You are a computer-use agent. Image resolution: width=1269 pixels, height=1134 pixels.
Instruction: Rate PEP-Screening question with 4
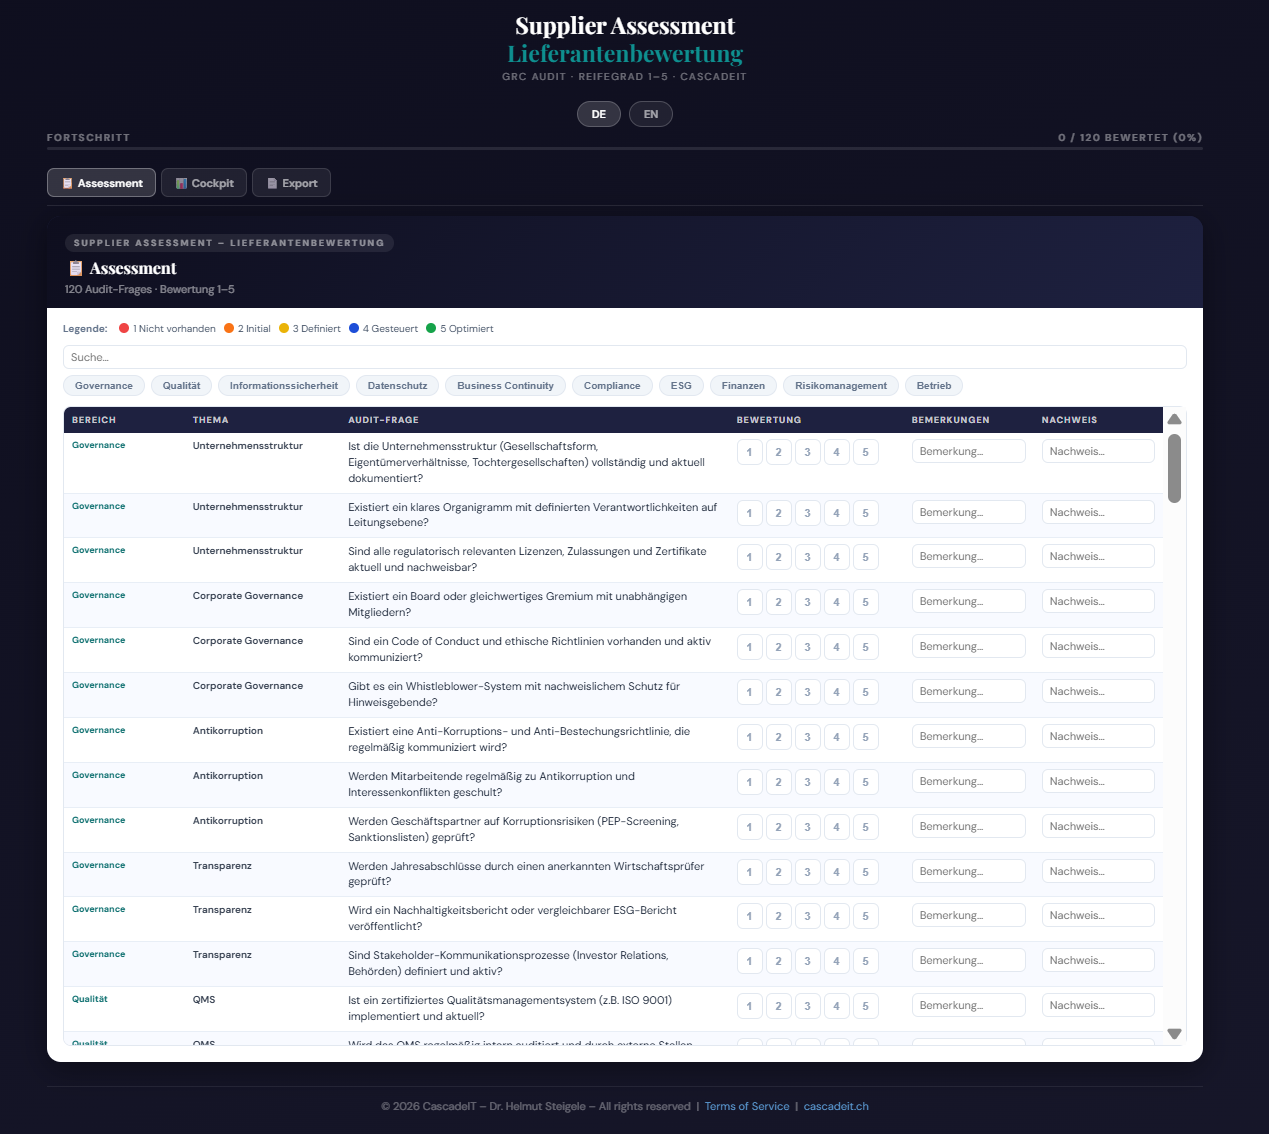click(837, 827)
